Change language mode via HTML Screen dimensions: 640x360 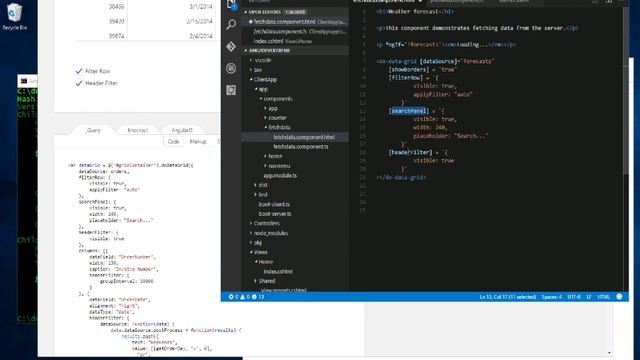603,297
